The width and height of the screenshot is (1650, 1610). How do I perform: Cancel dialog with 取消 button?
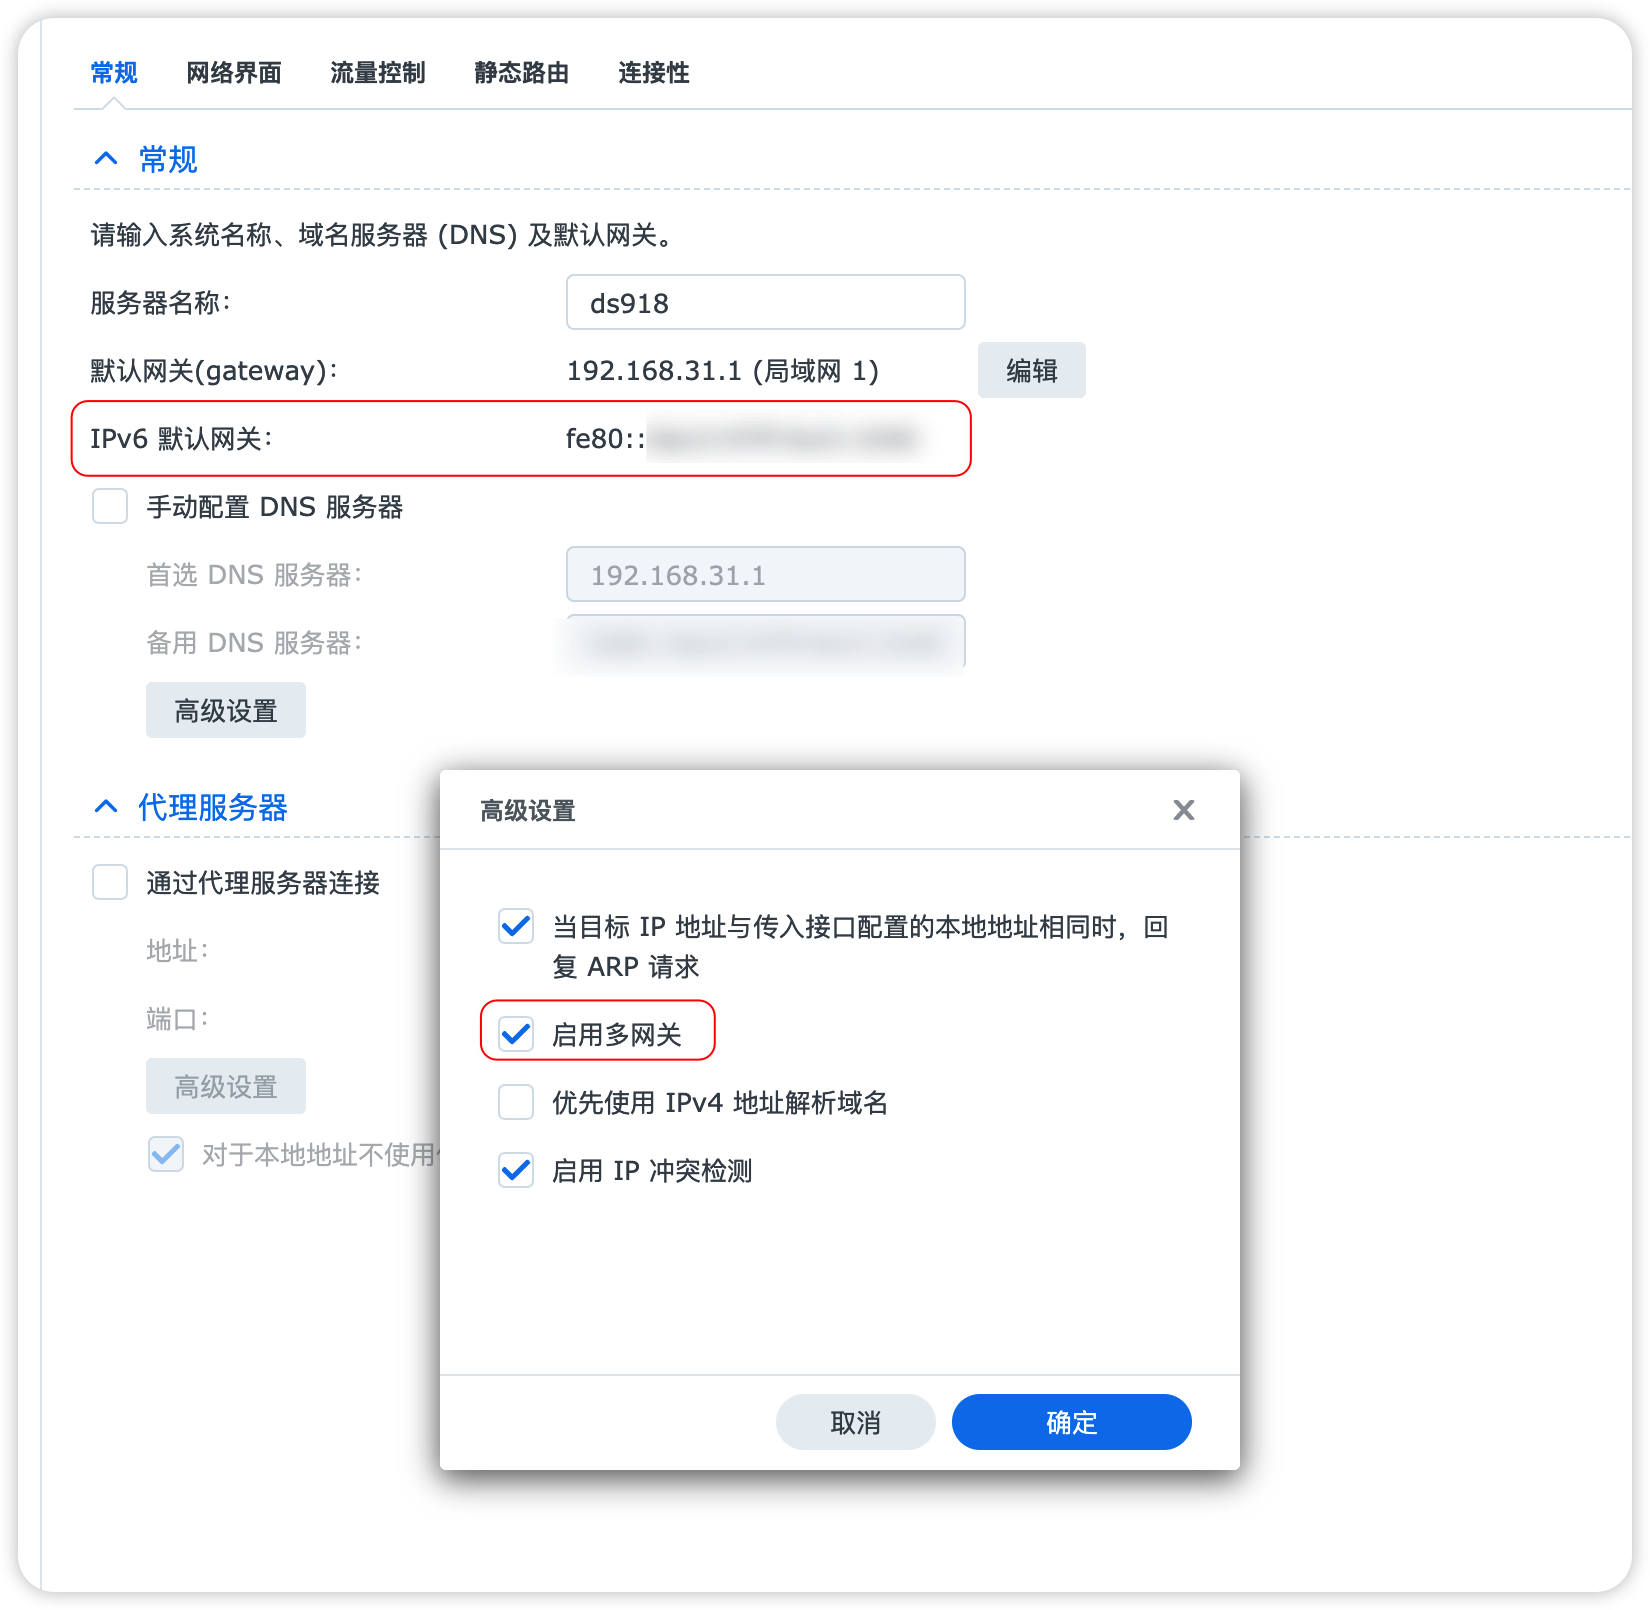point(855,1422)
